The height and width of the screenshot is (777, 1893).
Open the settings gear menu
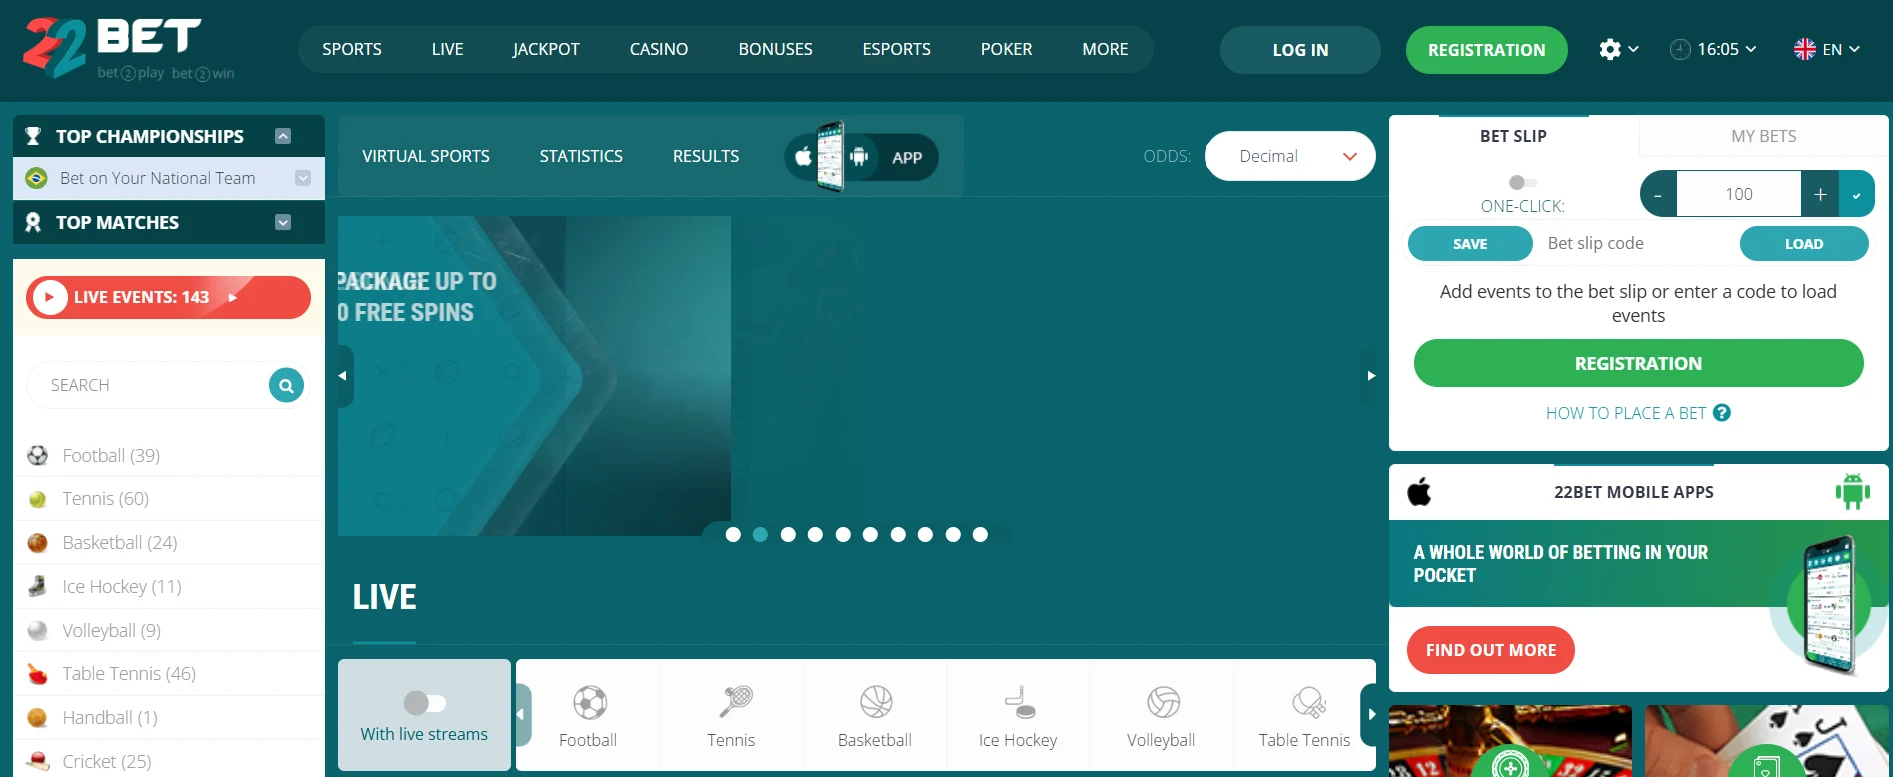point(1609,49)
